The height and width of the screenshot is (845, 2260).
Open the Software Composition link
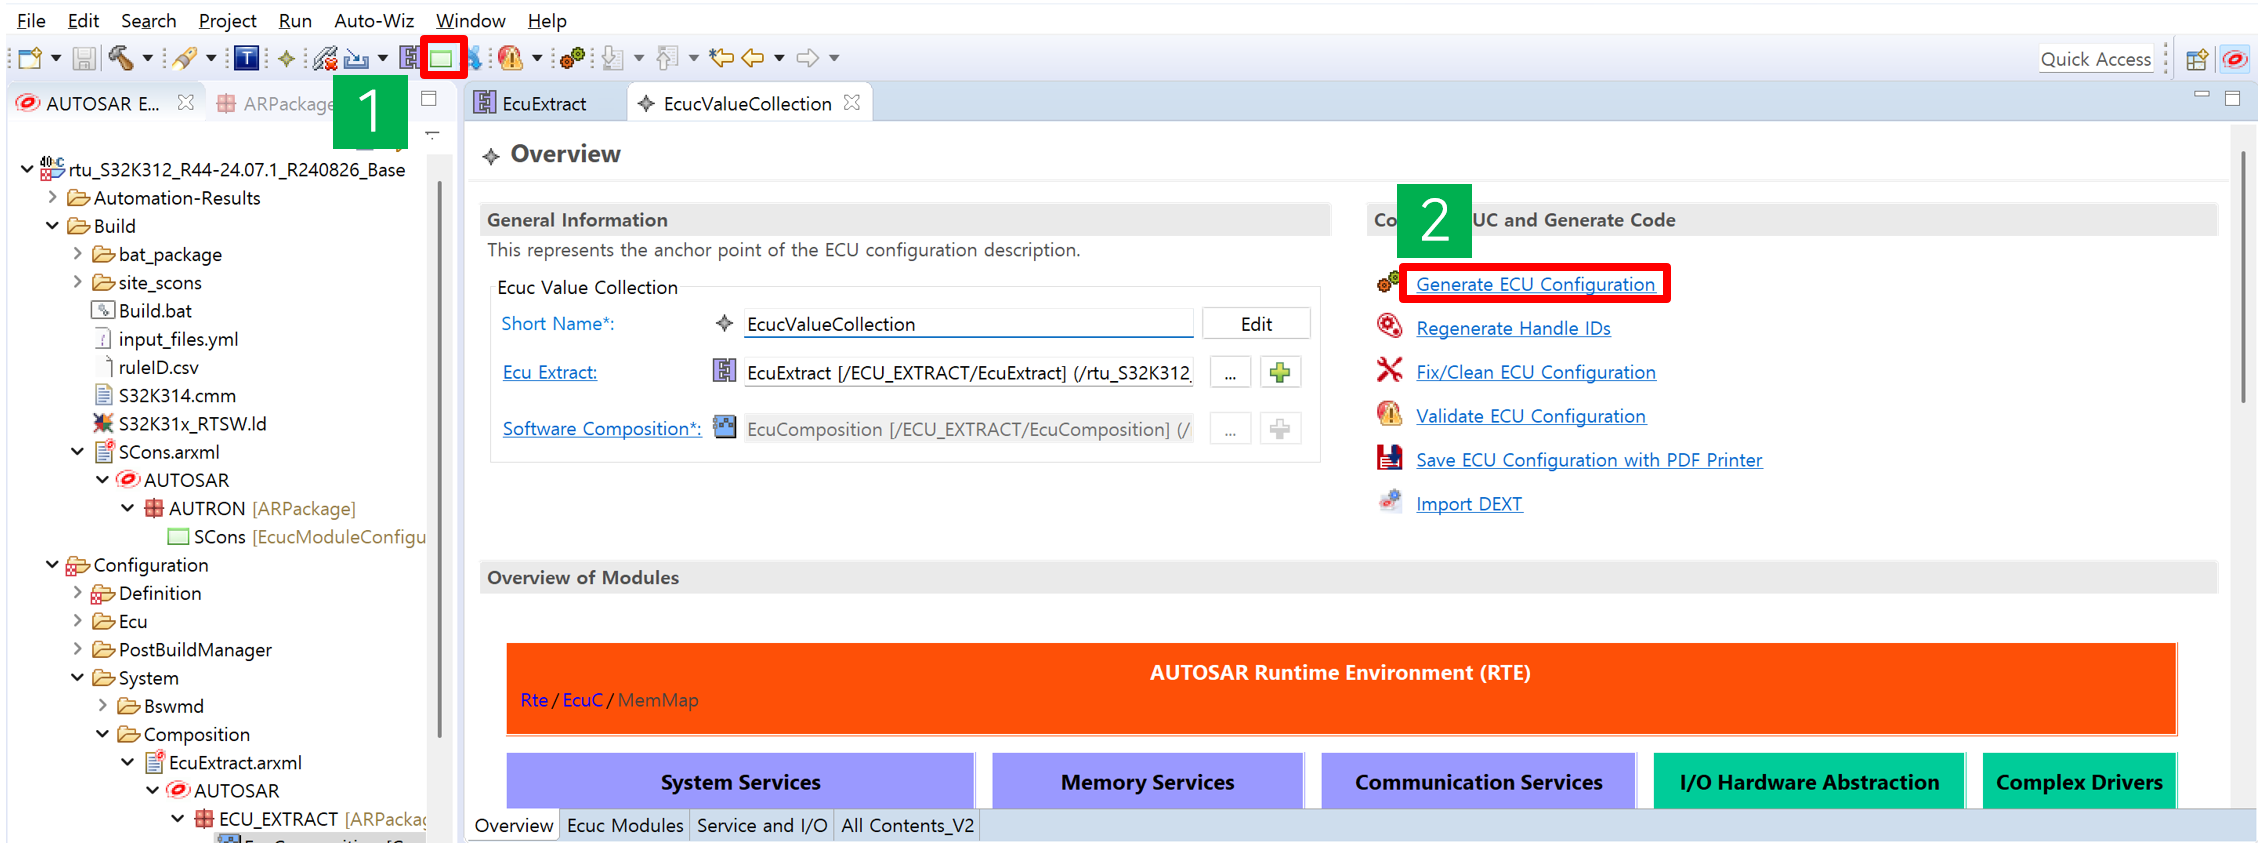602,429
